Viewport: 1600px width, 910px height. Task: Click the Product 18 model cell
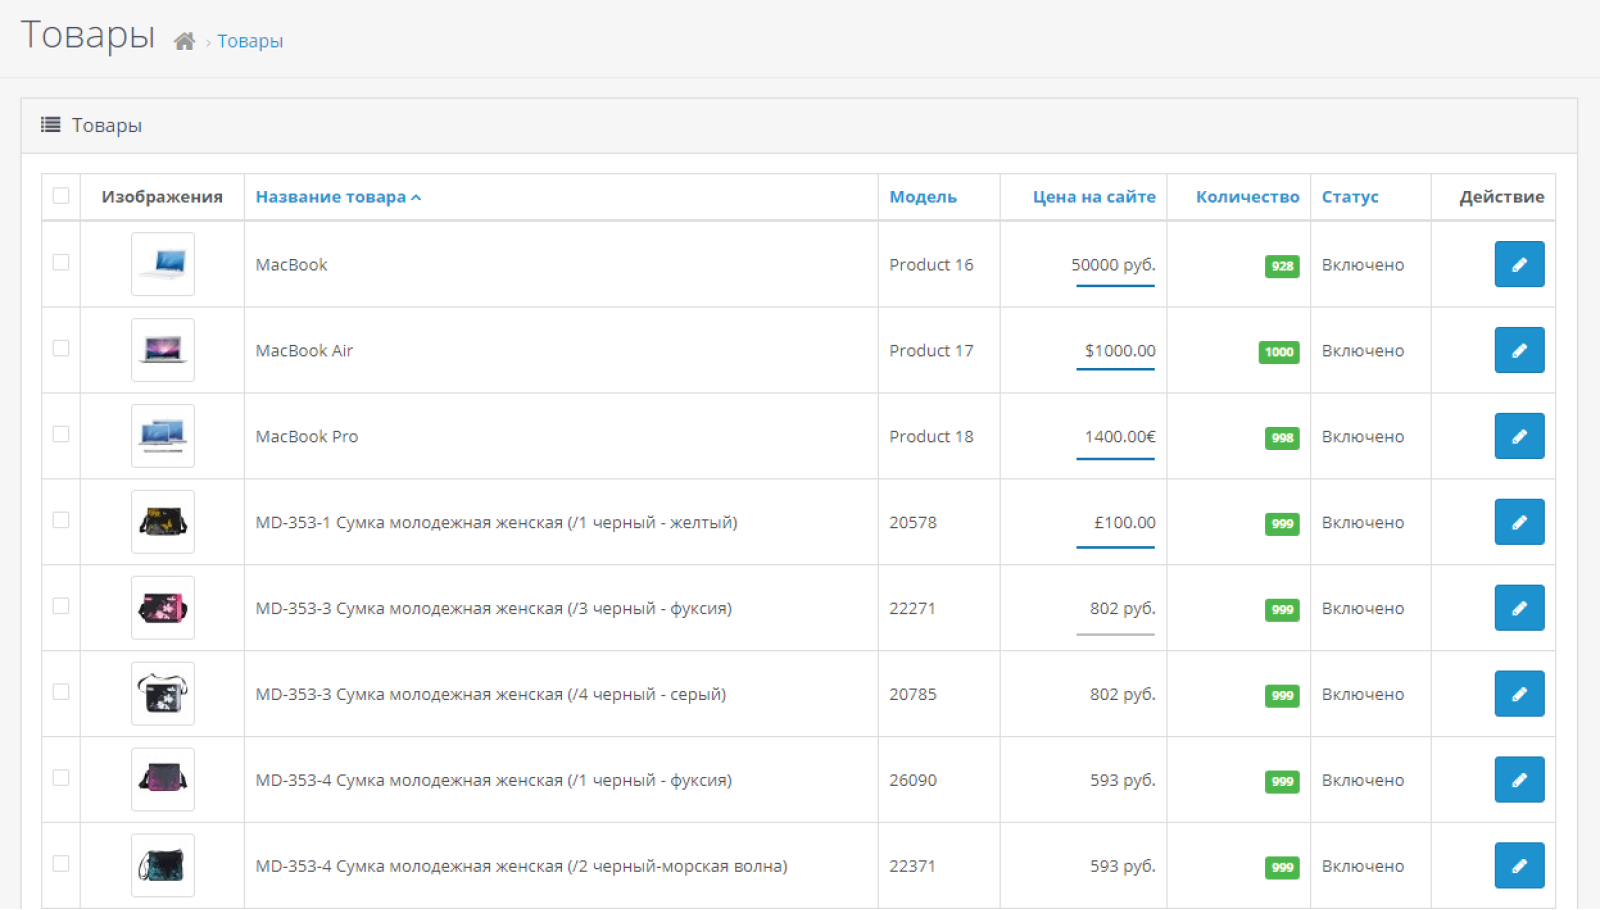(931, 437)
